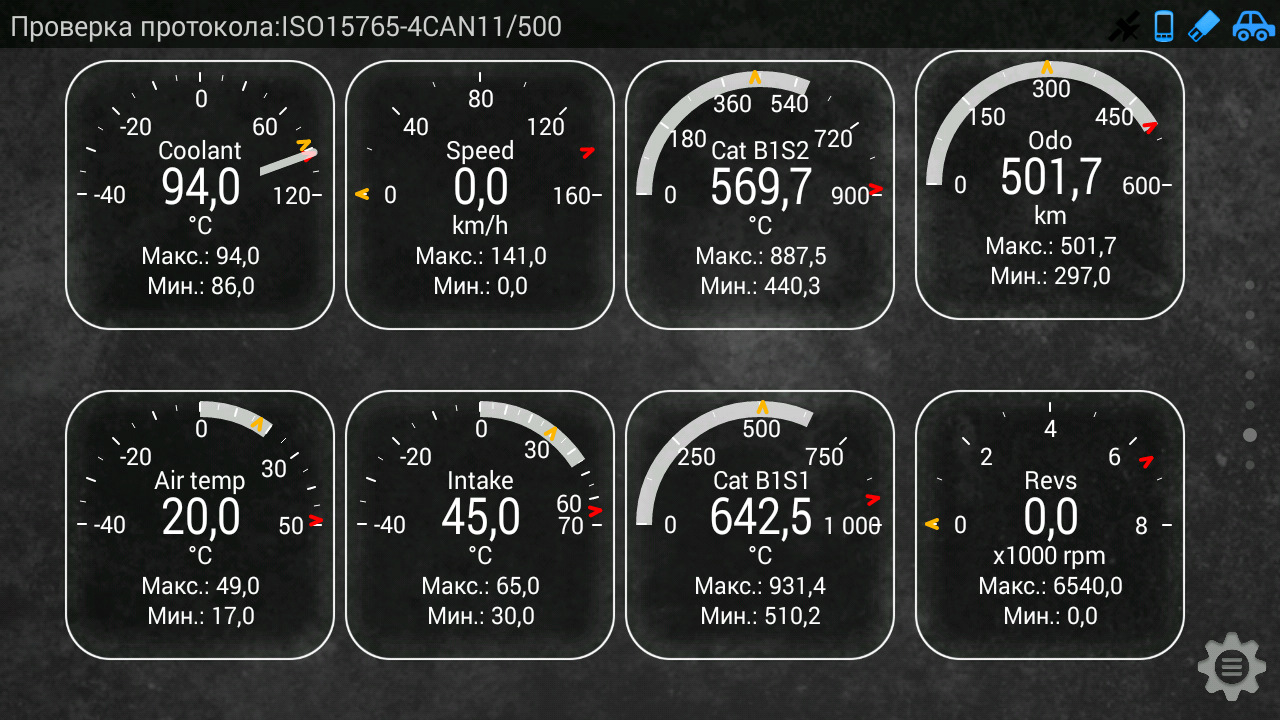1280x720 pixels.
Task: Click Coolant 'Мин.: 86,0' reading
Action: coord(201,286)
